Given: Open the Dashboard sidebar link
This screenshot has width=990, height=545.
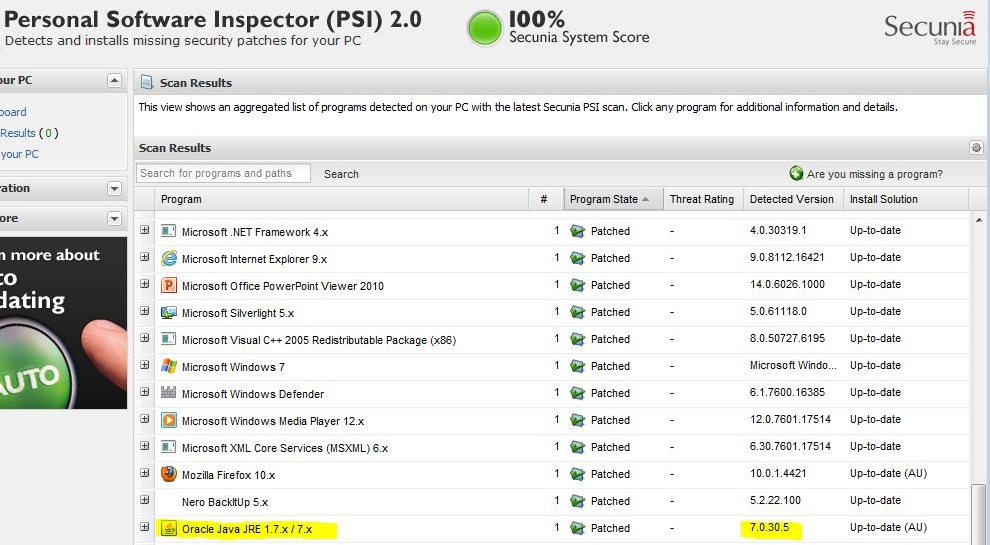Looking at the screenshot, I should click(x=13, y=112).
